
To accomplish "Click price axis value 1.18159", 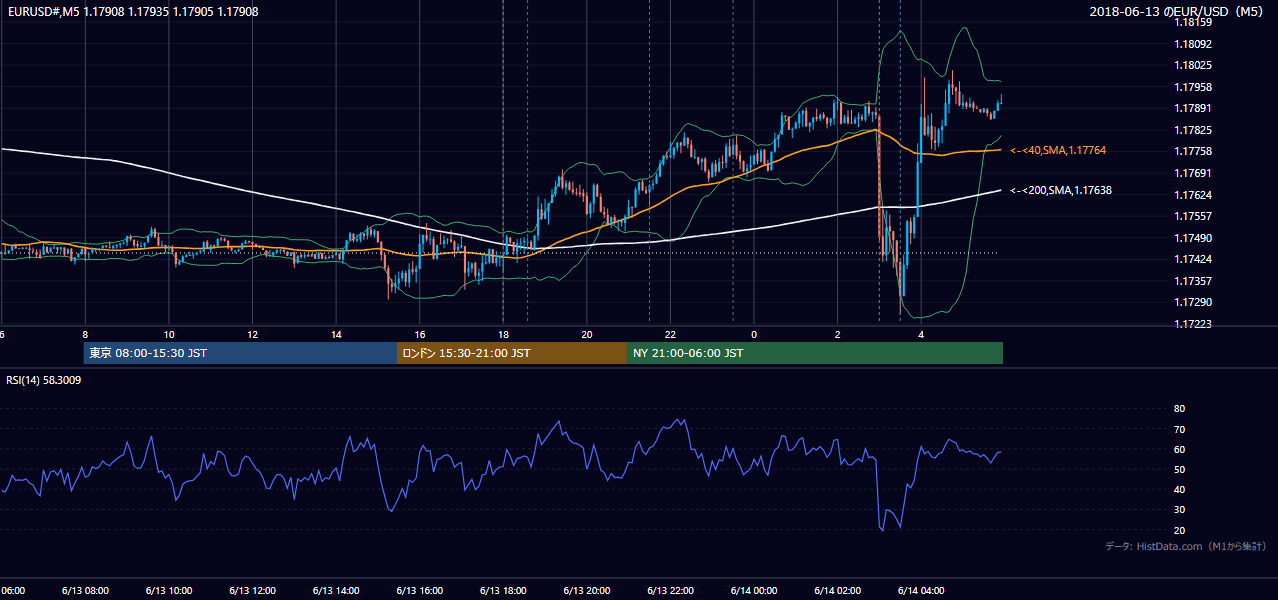I will (x=1192, y=22).
